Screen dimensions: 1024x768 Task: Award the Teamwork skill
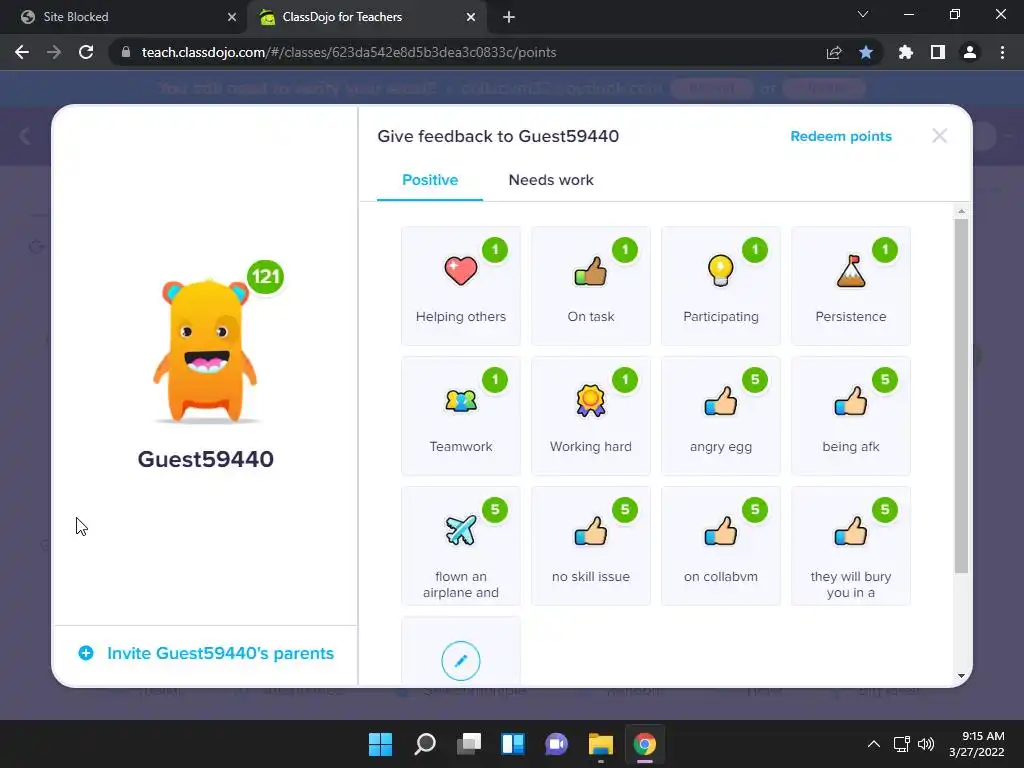pos(460,415)
